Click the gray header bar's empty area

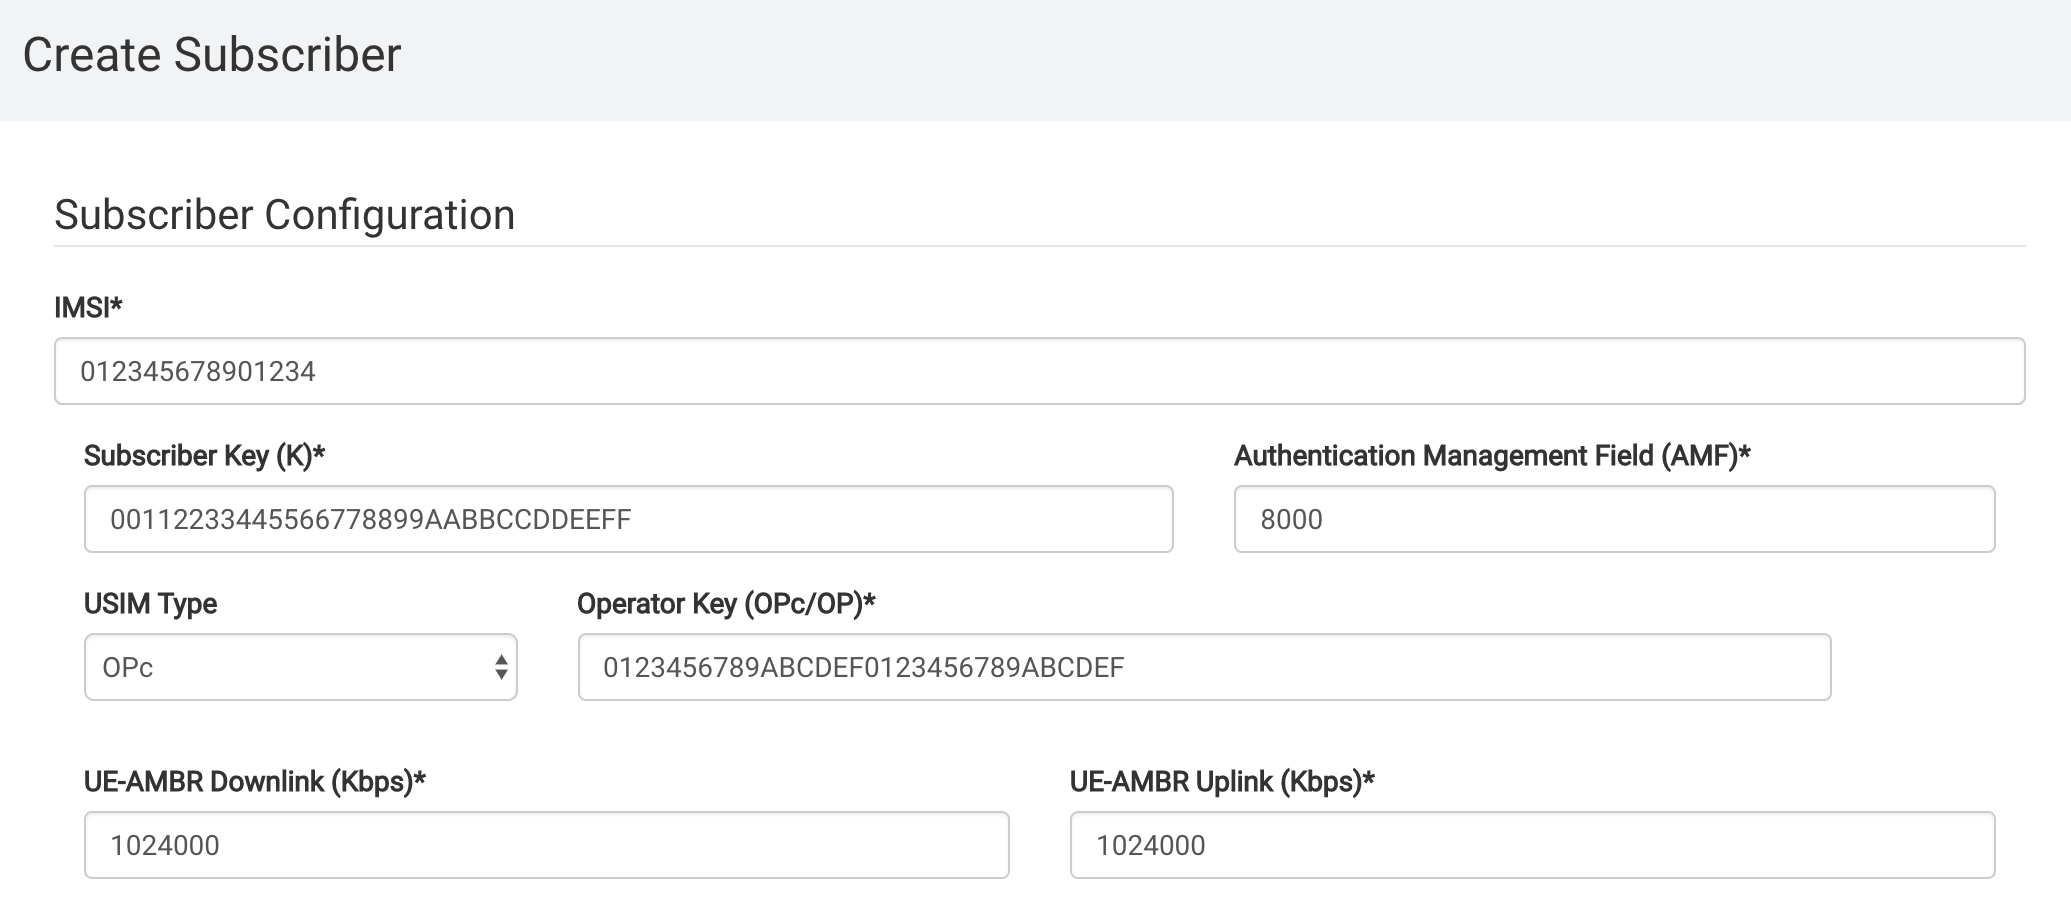(1200, 60)
